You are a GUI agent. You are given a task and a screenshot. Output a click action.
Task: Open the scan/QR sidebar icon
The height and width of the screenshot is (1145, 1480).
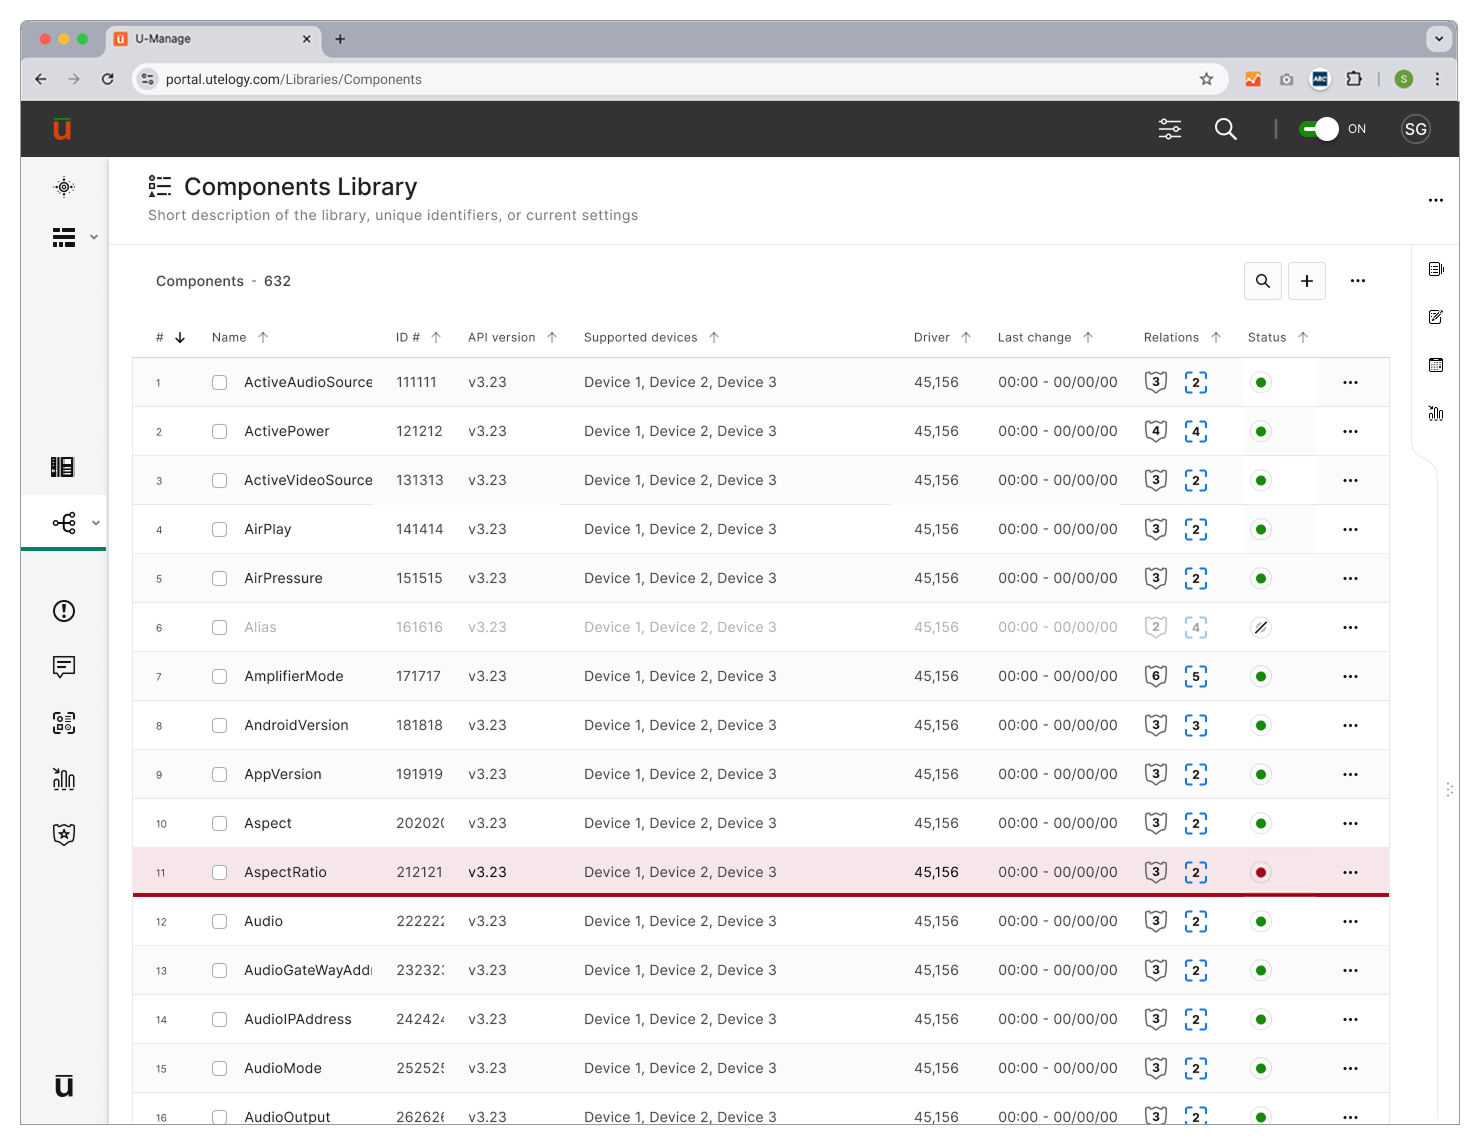(64, 723)
